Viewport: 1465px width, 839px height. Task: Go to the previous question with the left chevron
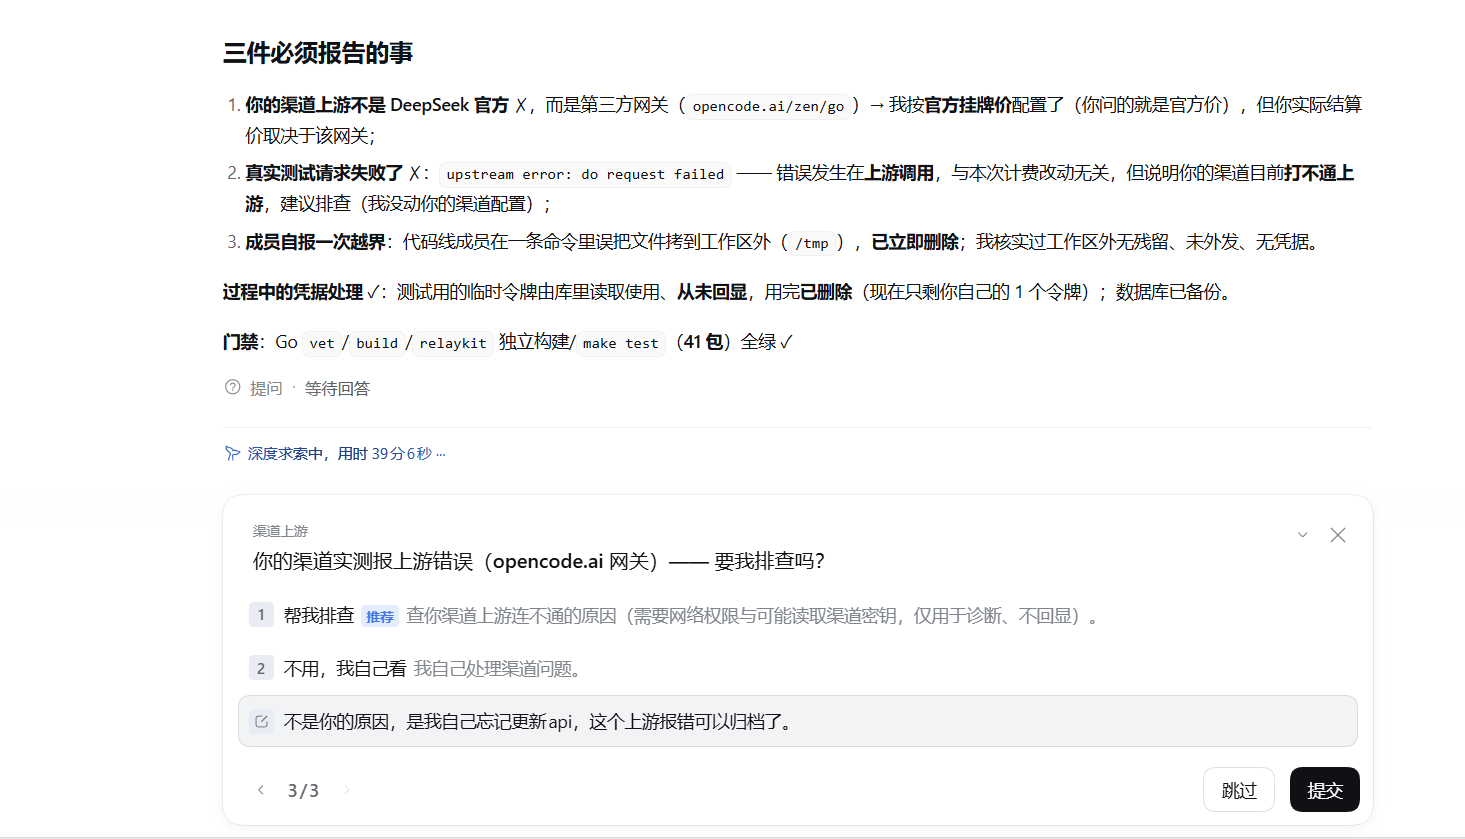[261, 790]
